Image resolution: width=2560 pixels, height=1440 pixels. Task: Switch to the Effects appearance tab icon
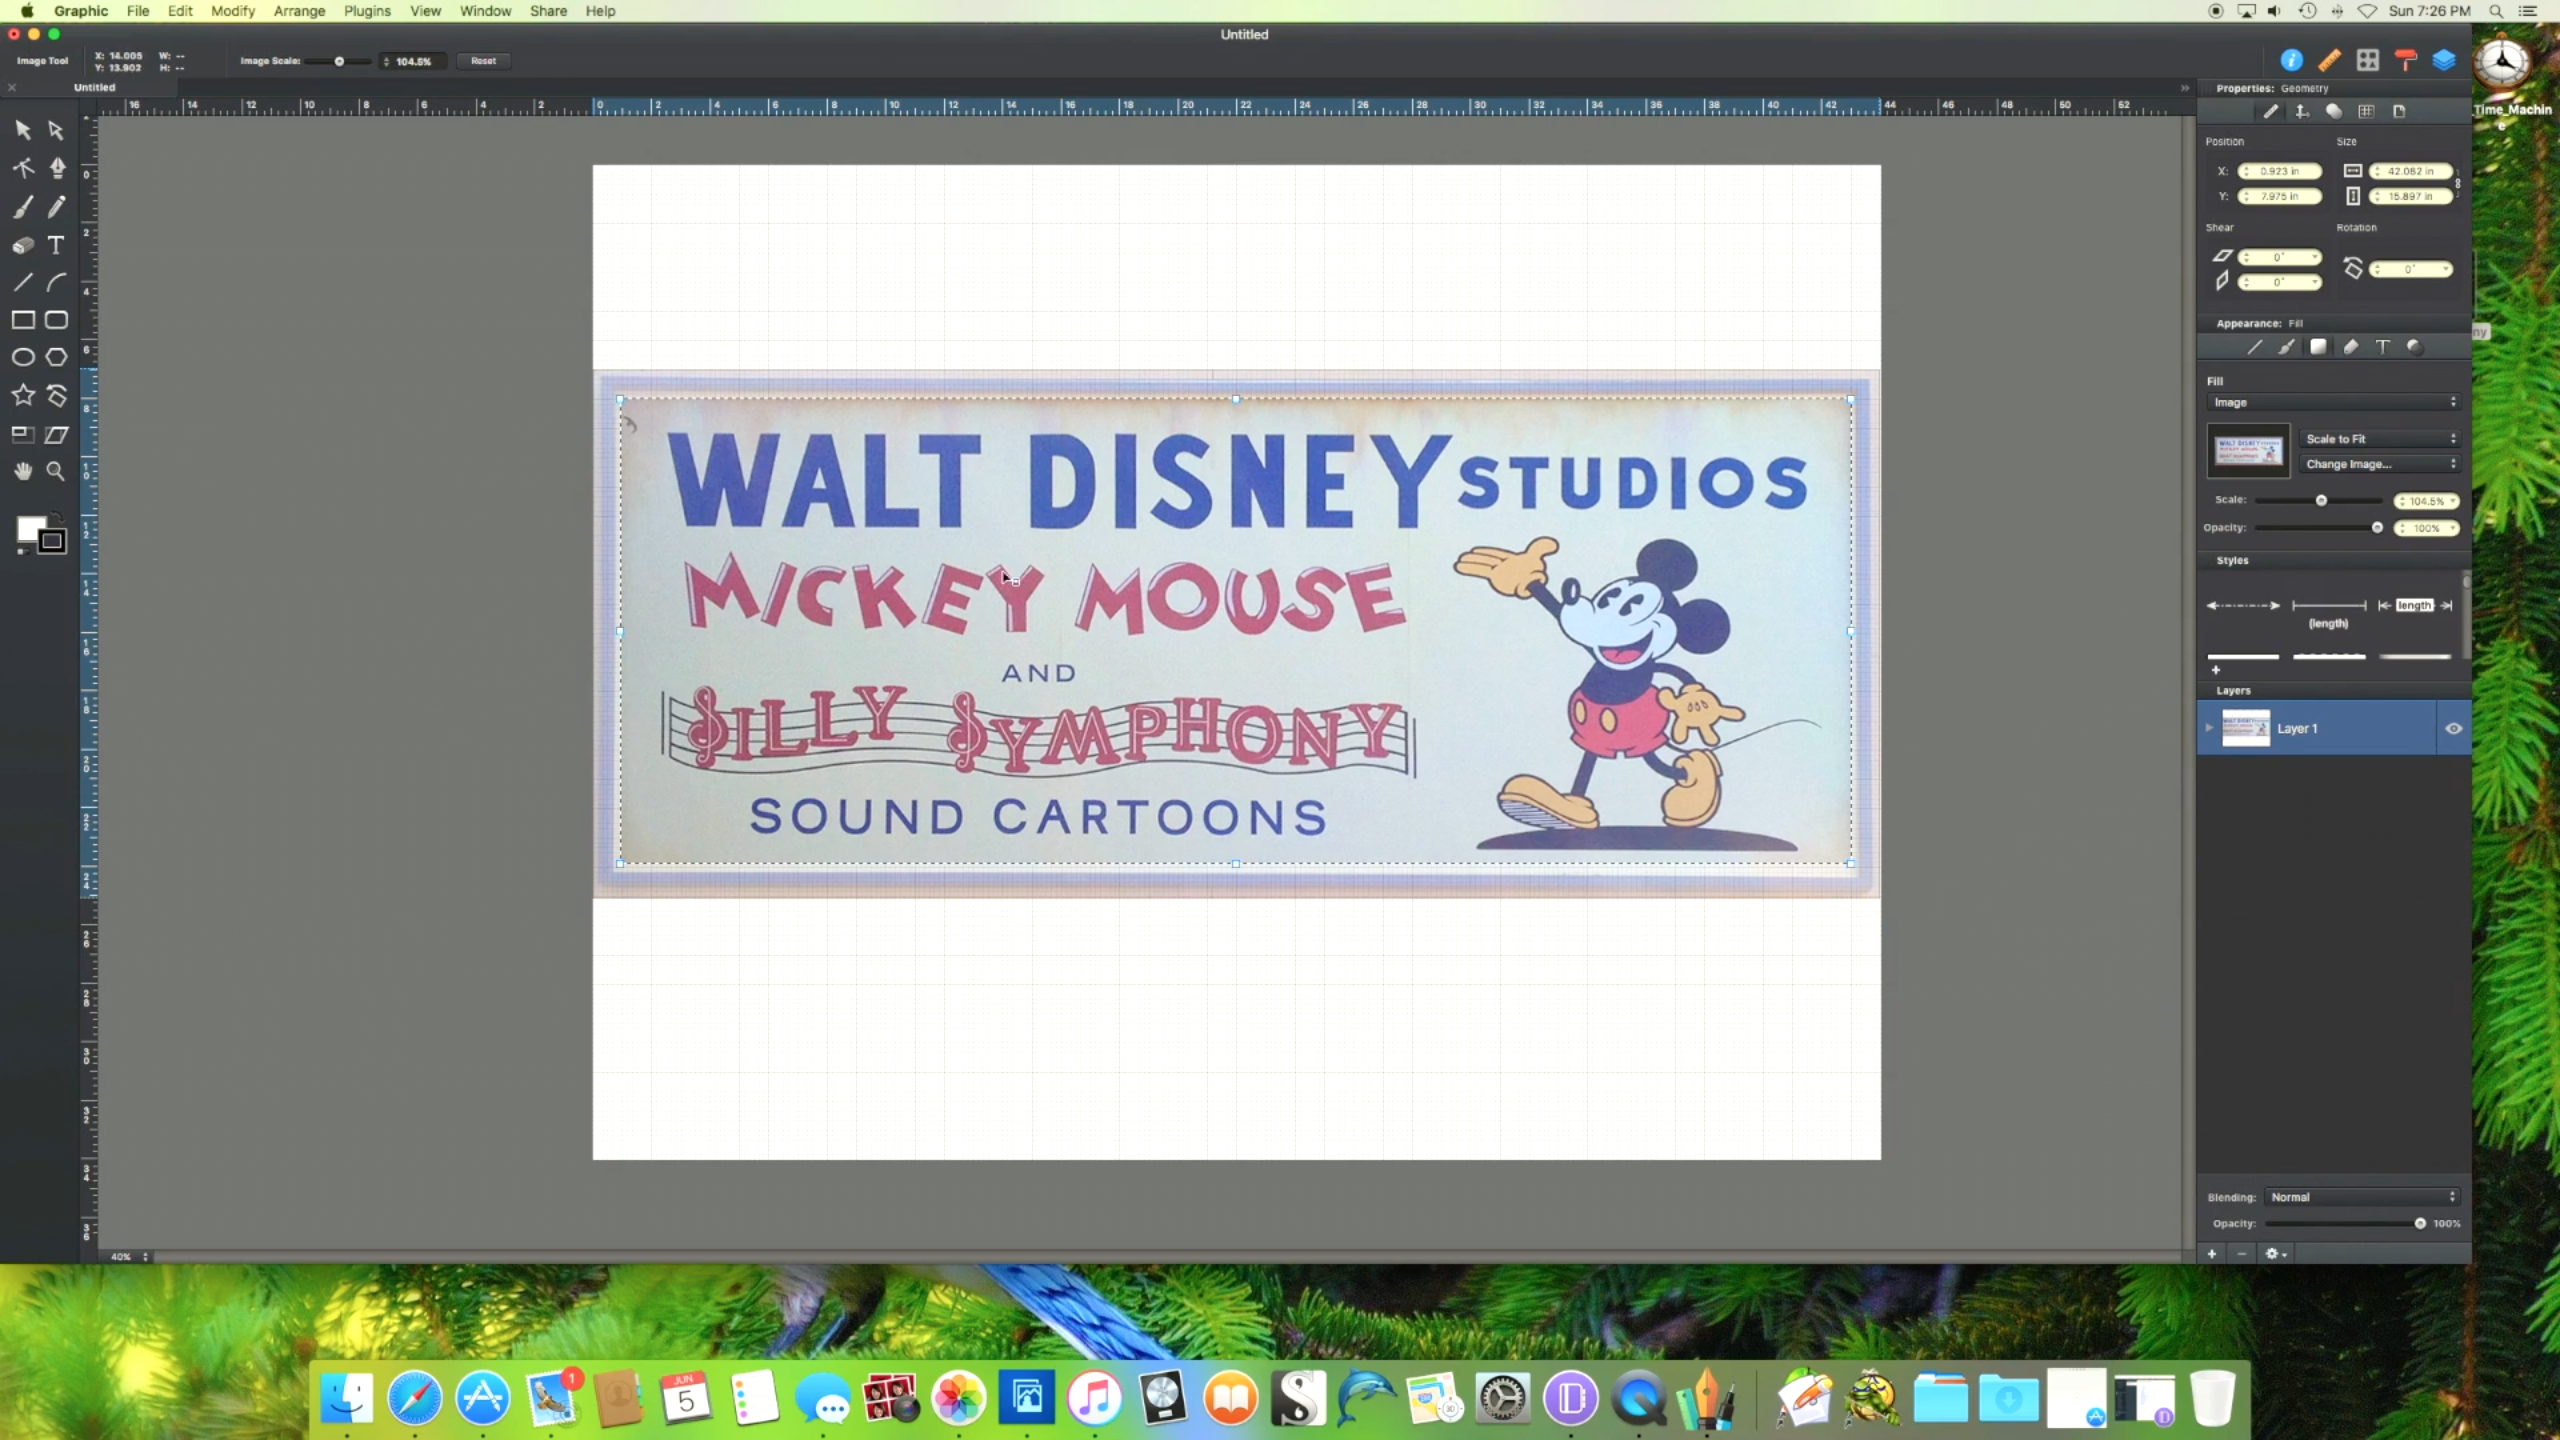coord(2414,347)
